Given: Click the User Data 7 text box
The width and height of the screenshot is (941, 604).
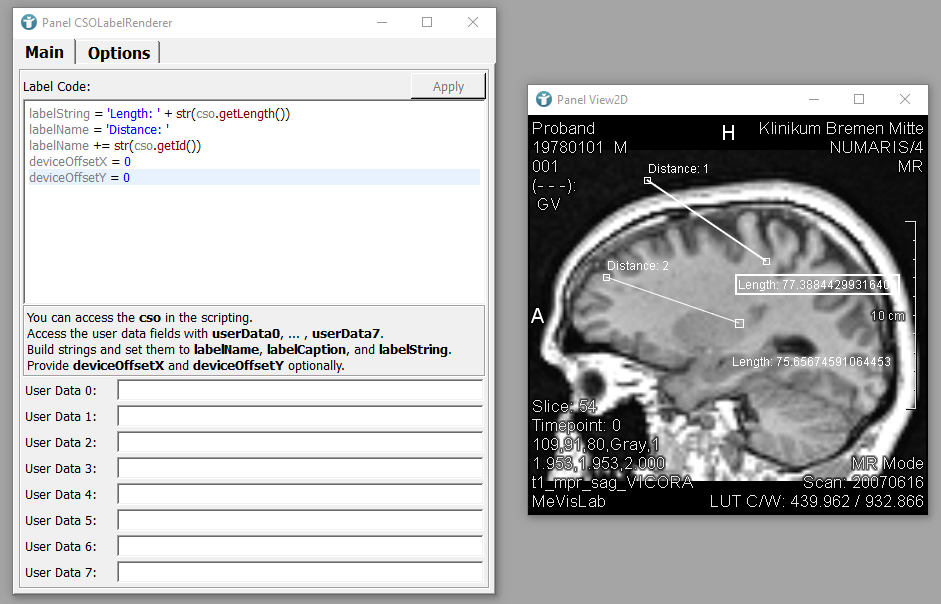Looking at the screenshot, I should (300, 572).
